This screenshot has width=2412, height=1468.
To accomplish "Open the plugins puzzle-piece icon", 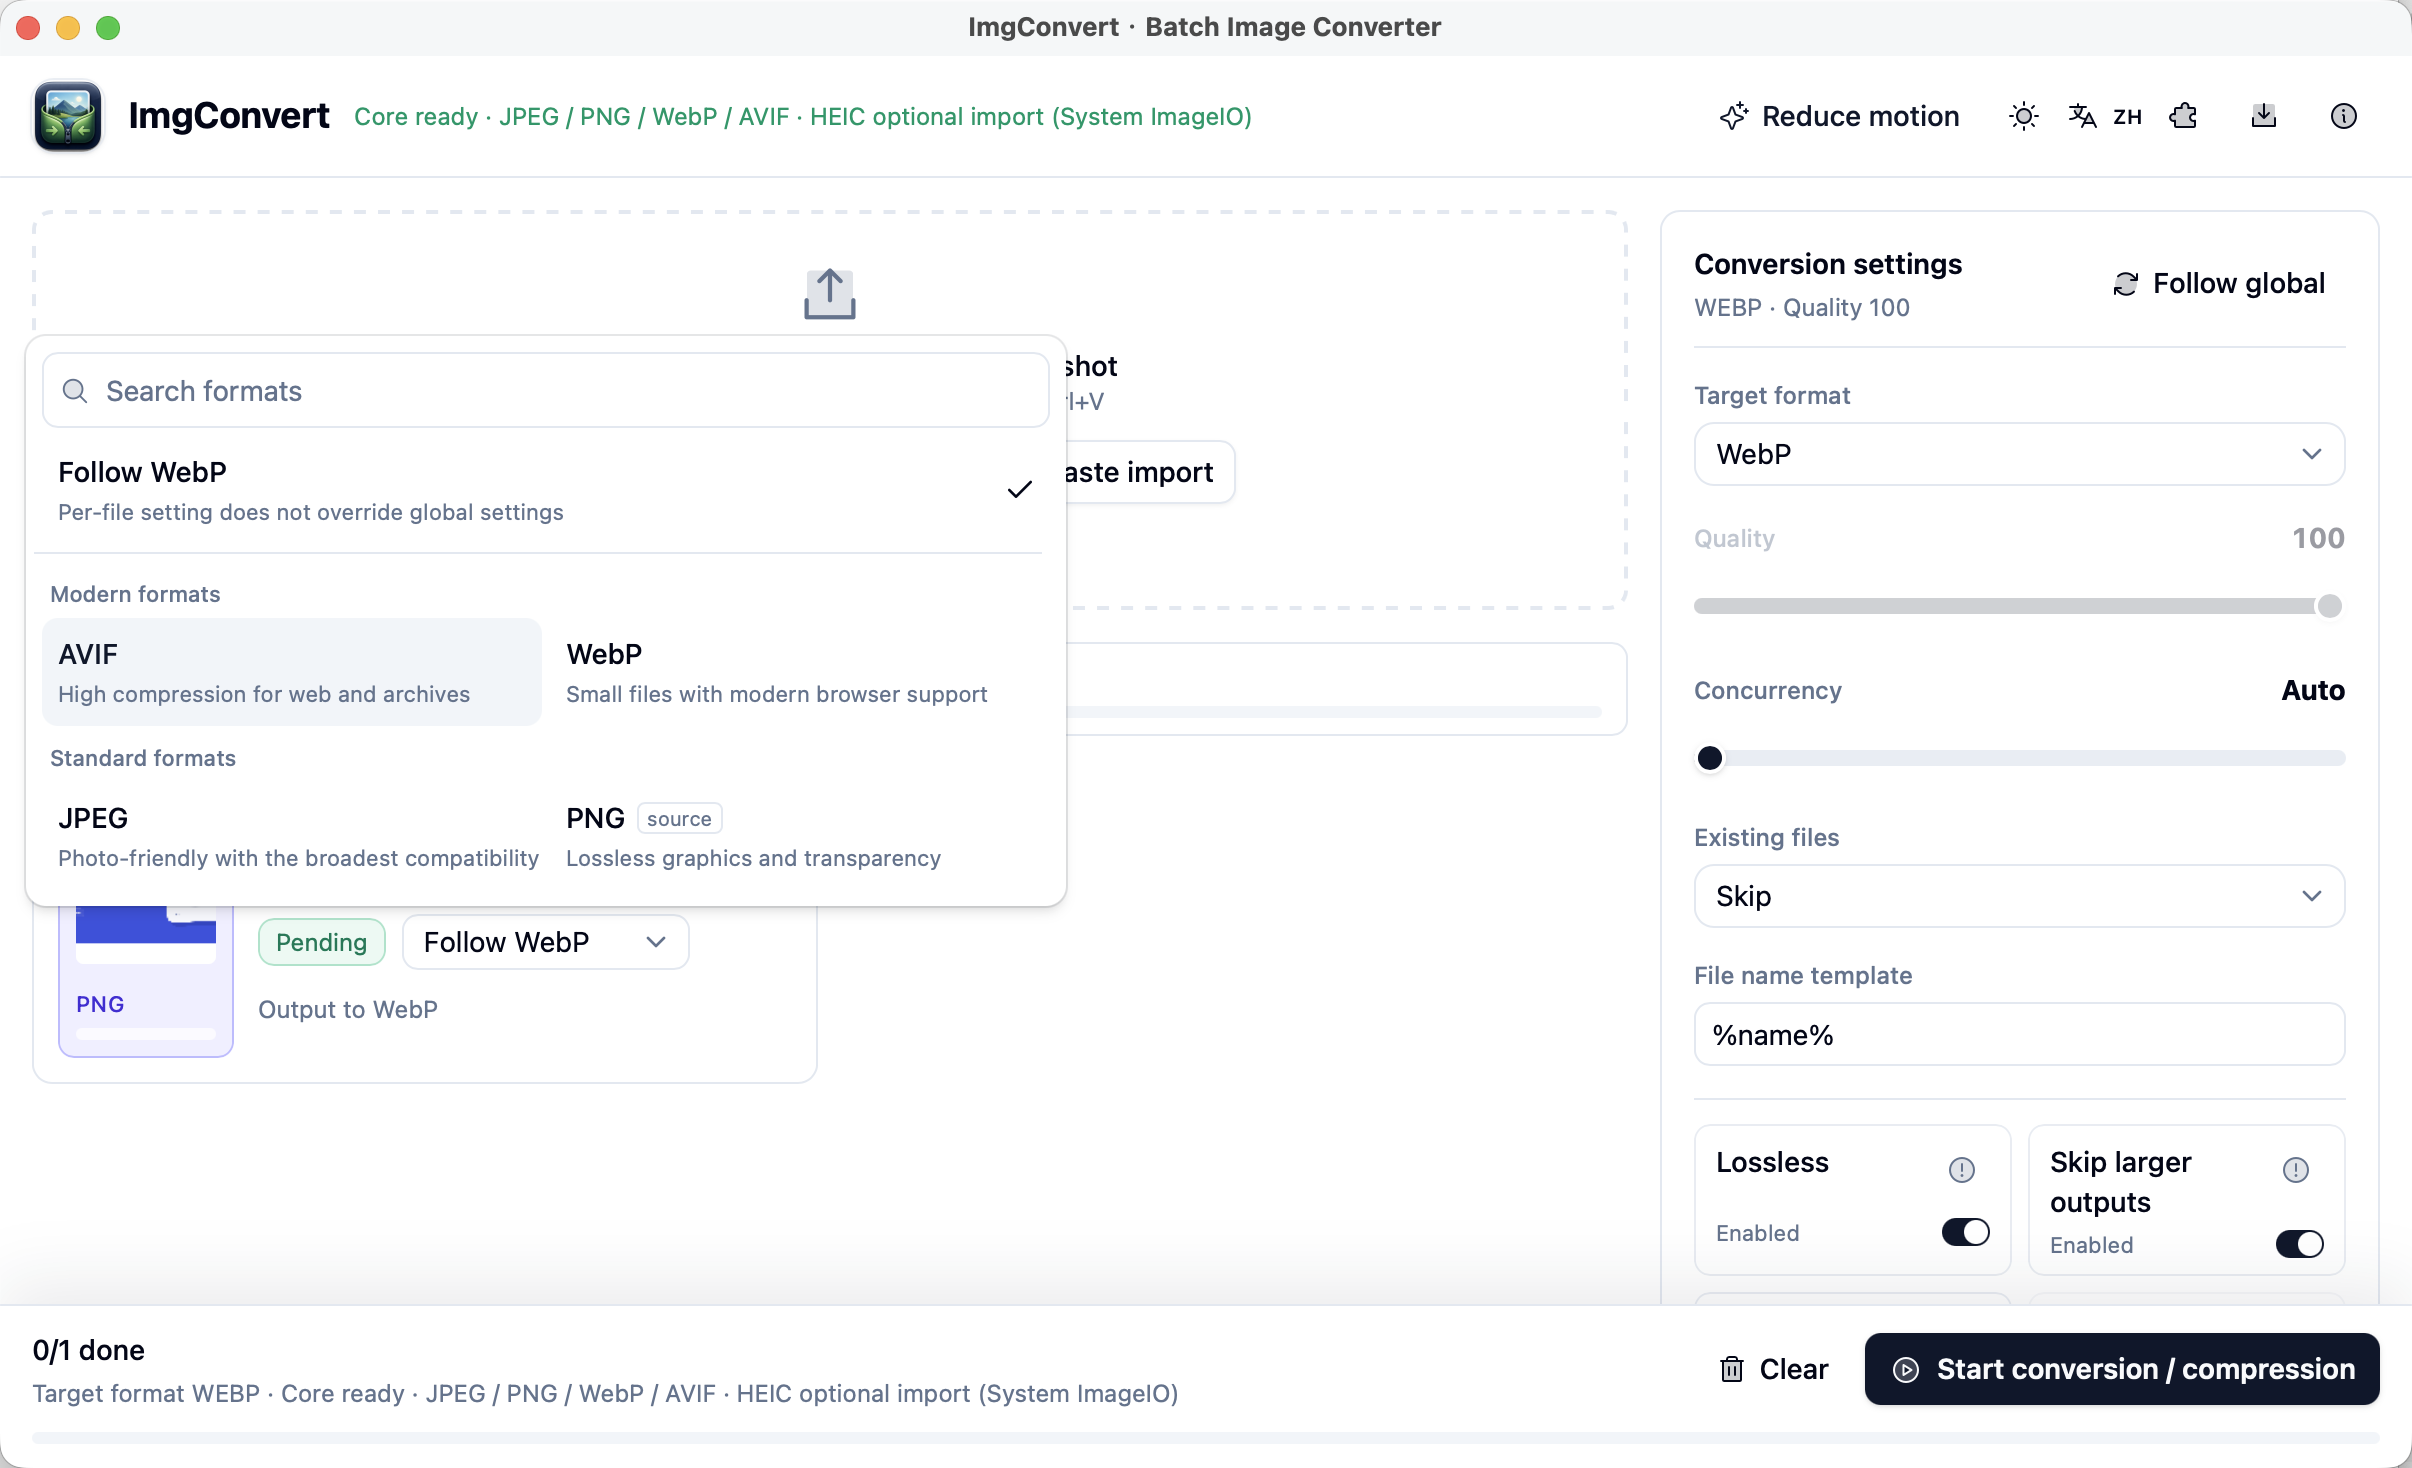I will (2183, 116).
